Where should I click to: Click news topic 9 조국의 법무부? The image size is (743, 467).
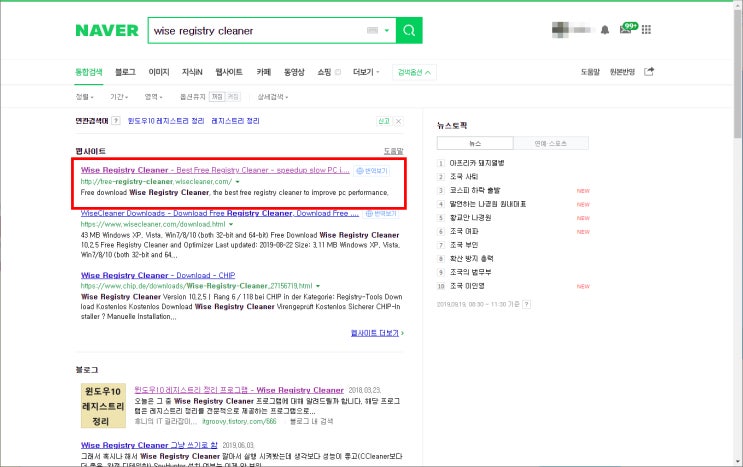click(x=471, y=272)
